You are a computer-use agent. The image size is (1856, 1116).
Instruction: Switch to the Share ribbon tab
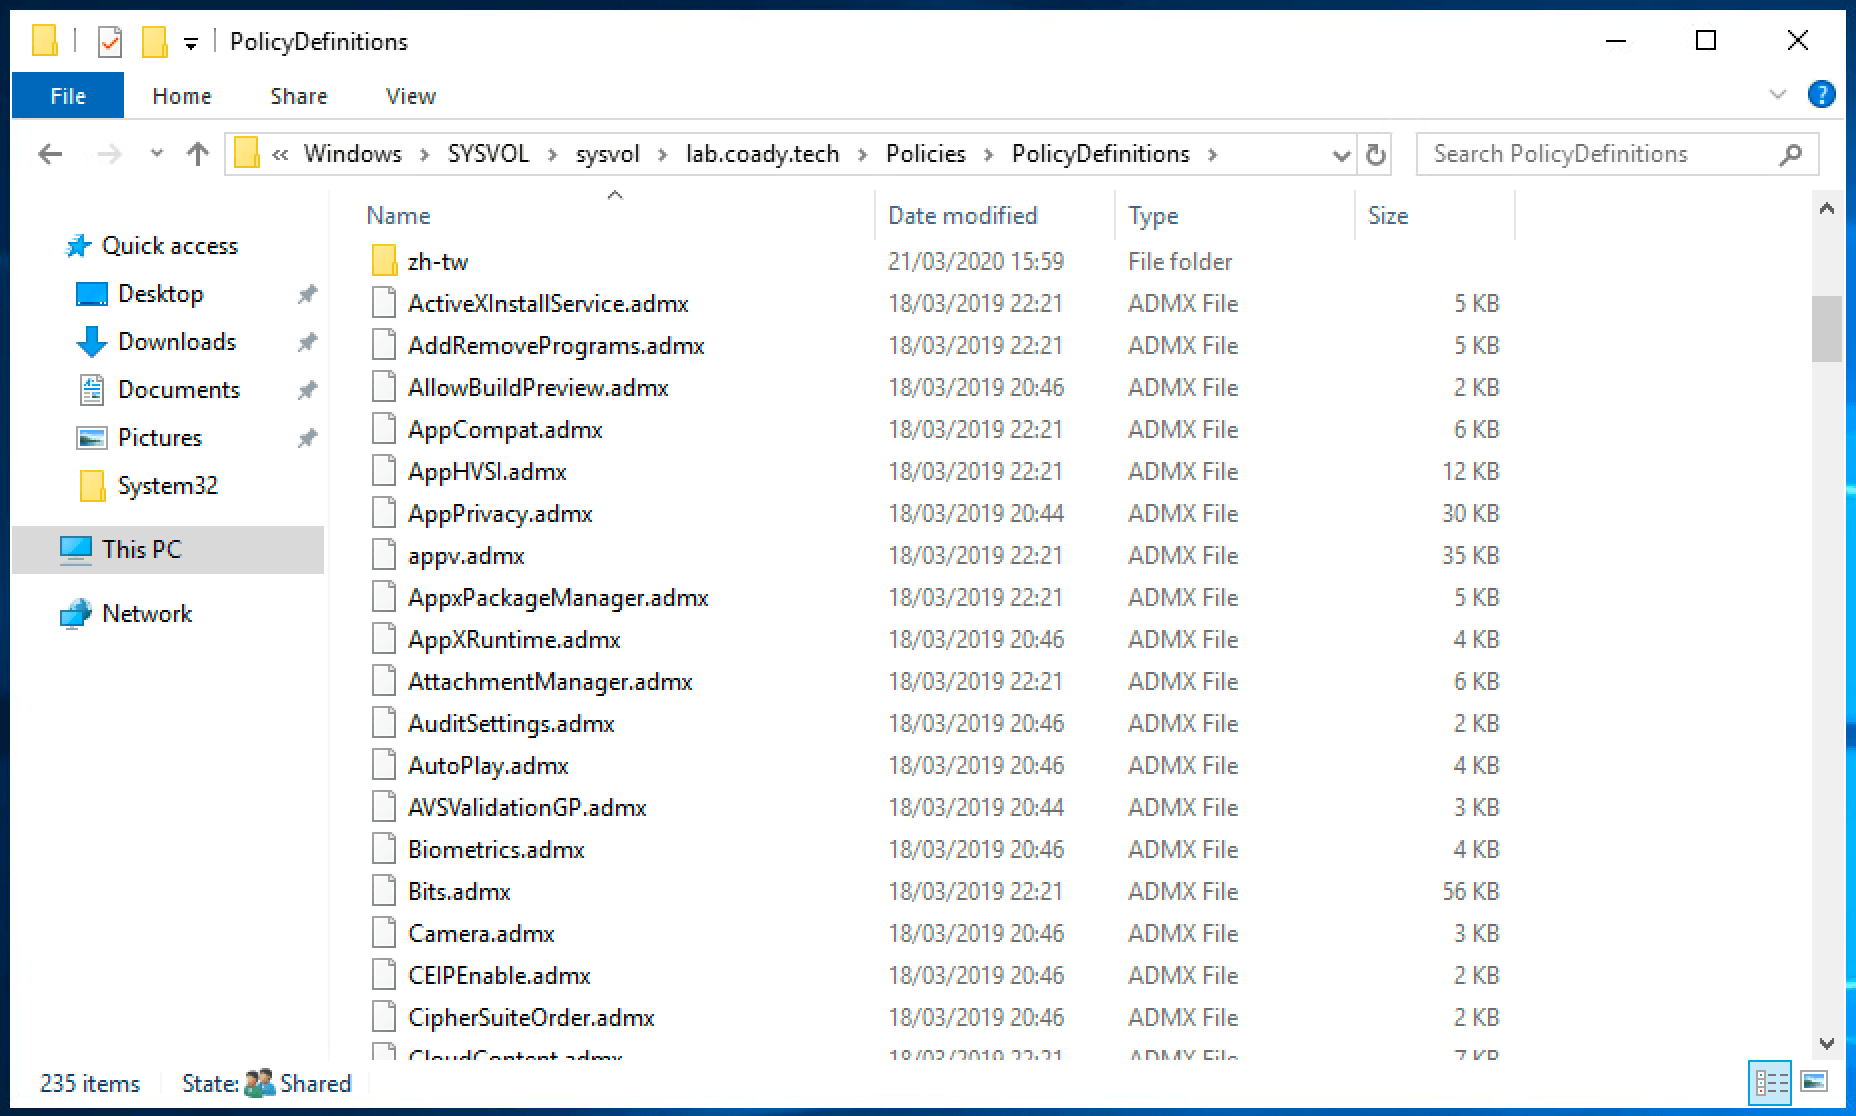pyautogui.click(x=299, y=96)
